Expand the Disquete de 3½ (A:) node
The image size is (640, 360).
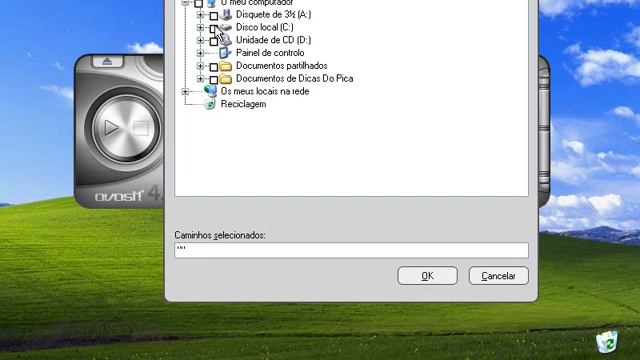[200, 15]
